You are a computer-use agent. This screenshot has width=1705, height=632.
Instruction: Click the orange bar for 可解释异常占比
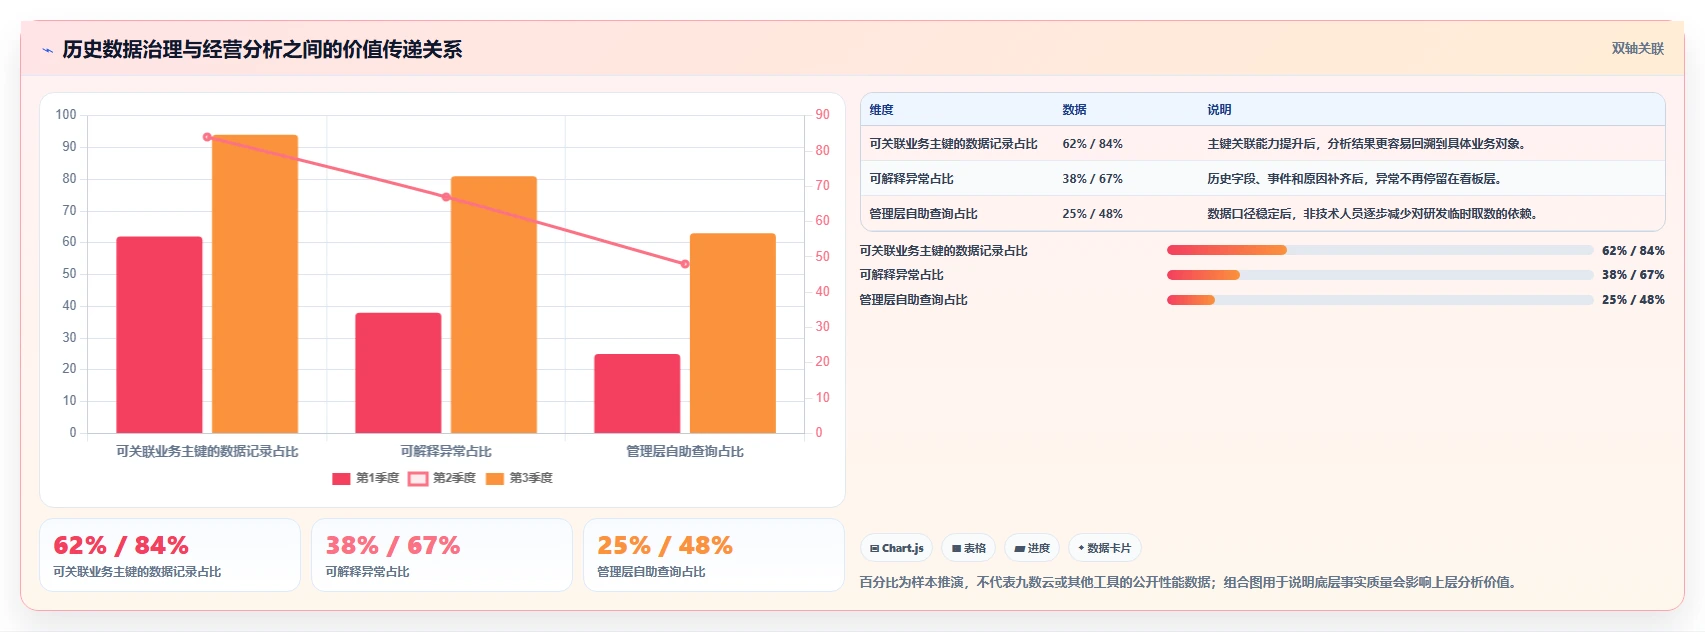click(x=494, y=305)
